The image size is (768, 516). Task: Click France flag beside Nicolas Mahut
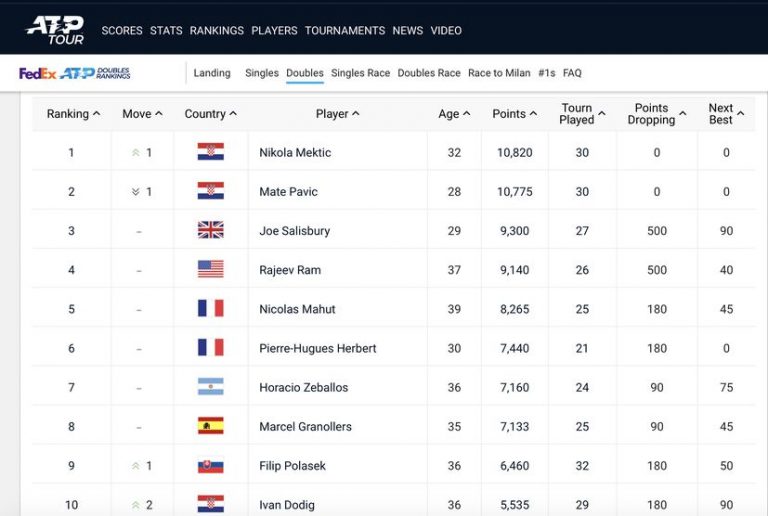coord(211,309)
